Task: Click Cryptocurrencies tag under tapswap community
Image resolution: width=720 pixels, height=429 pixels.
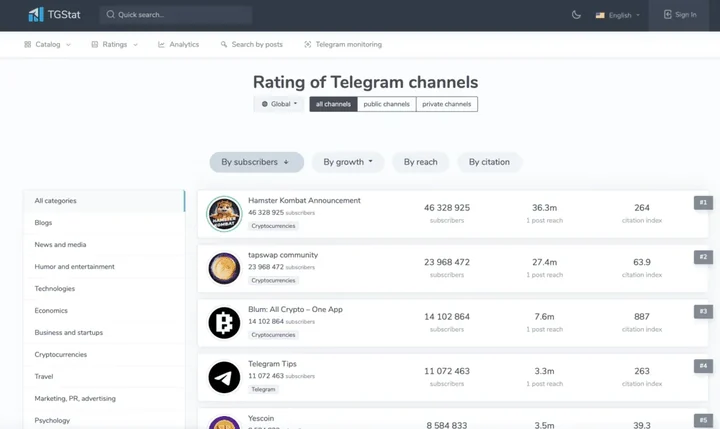Action: [x=273, y=281]
